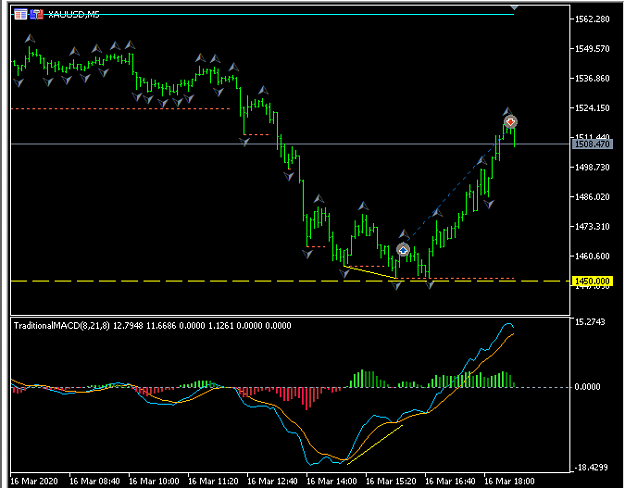The width and height of the screenshot is (625, 488).
Task: Click the 16 Mar 11:20 time label
Action: [213, 481]
